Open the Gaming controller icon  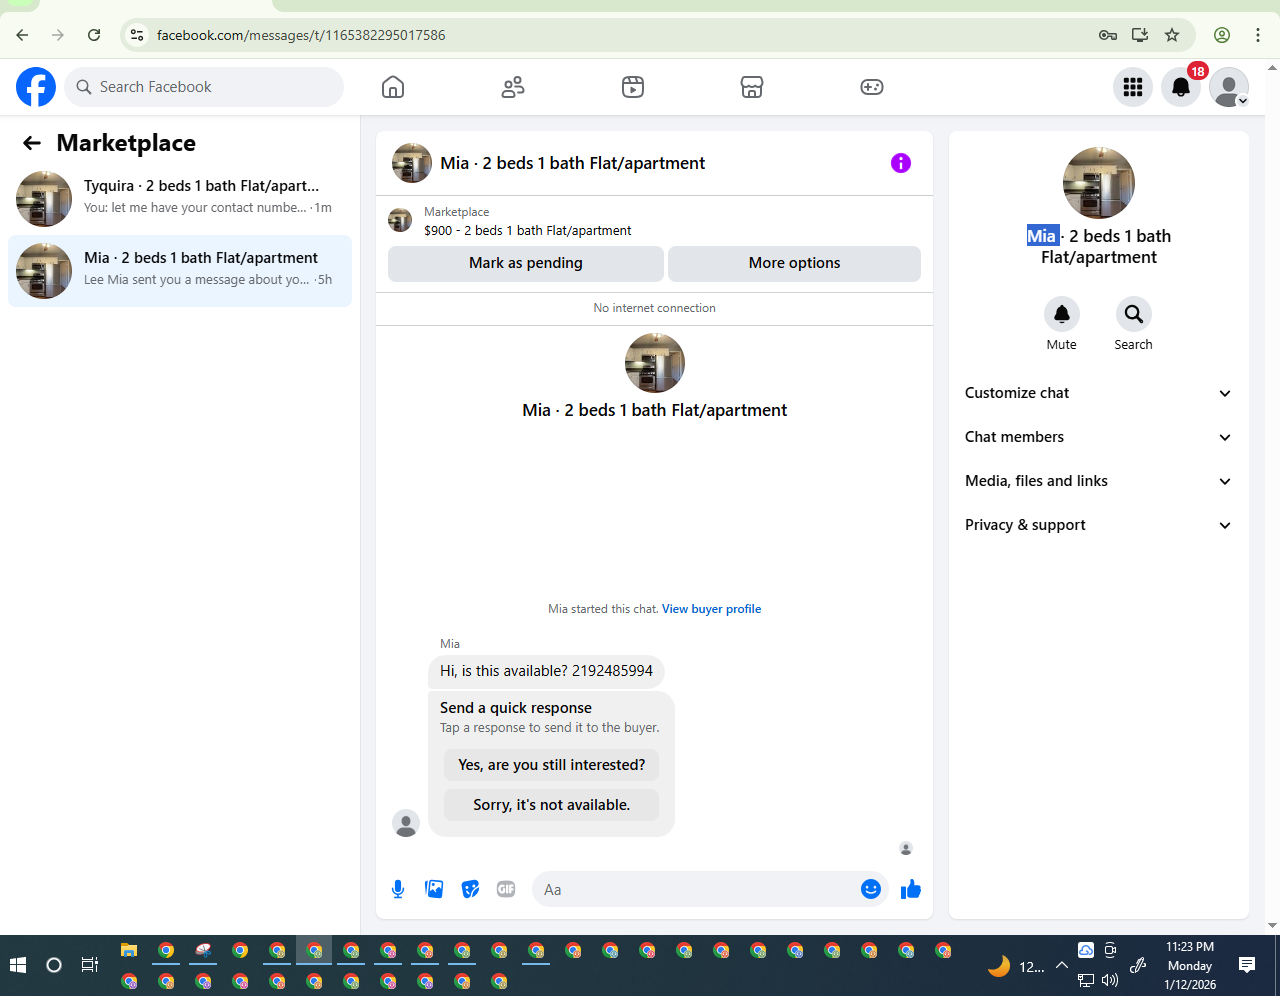click(x=872, y=87)
